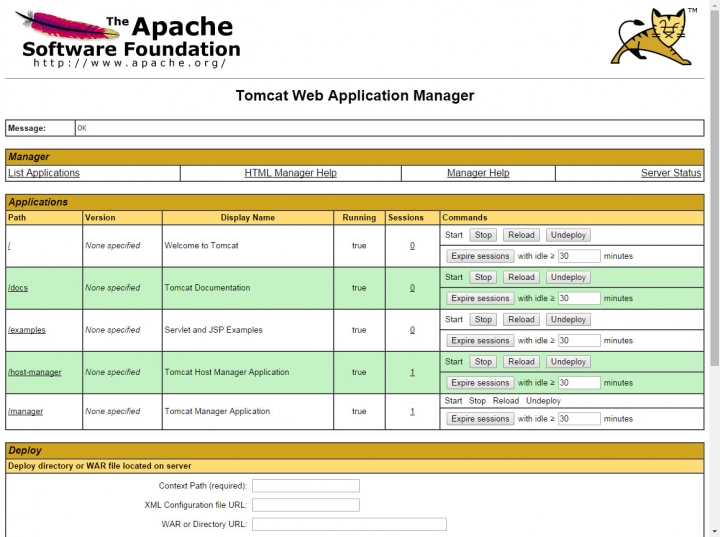Open the Manager Help link
The width and height of the screenshot is (720, 537).
[x=478, y=173]
